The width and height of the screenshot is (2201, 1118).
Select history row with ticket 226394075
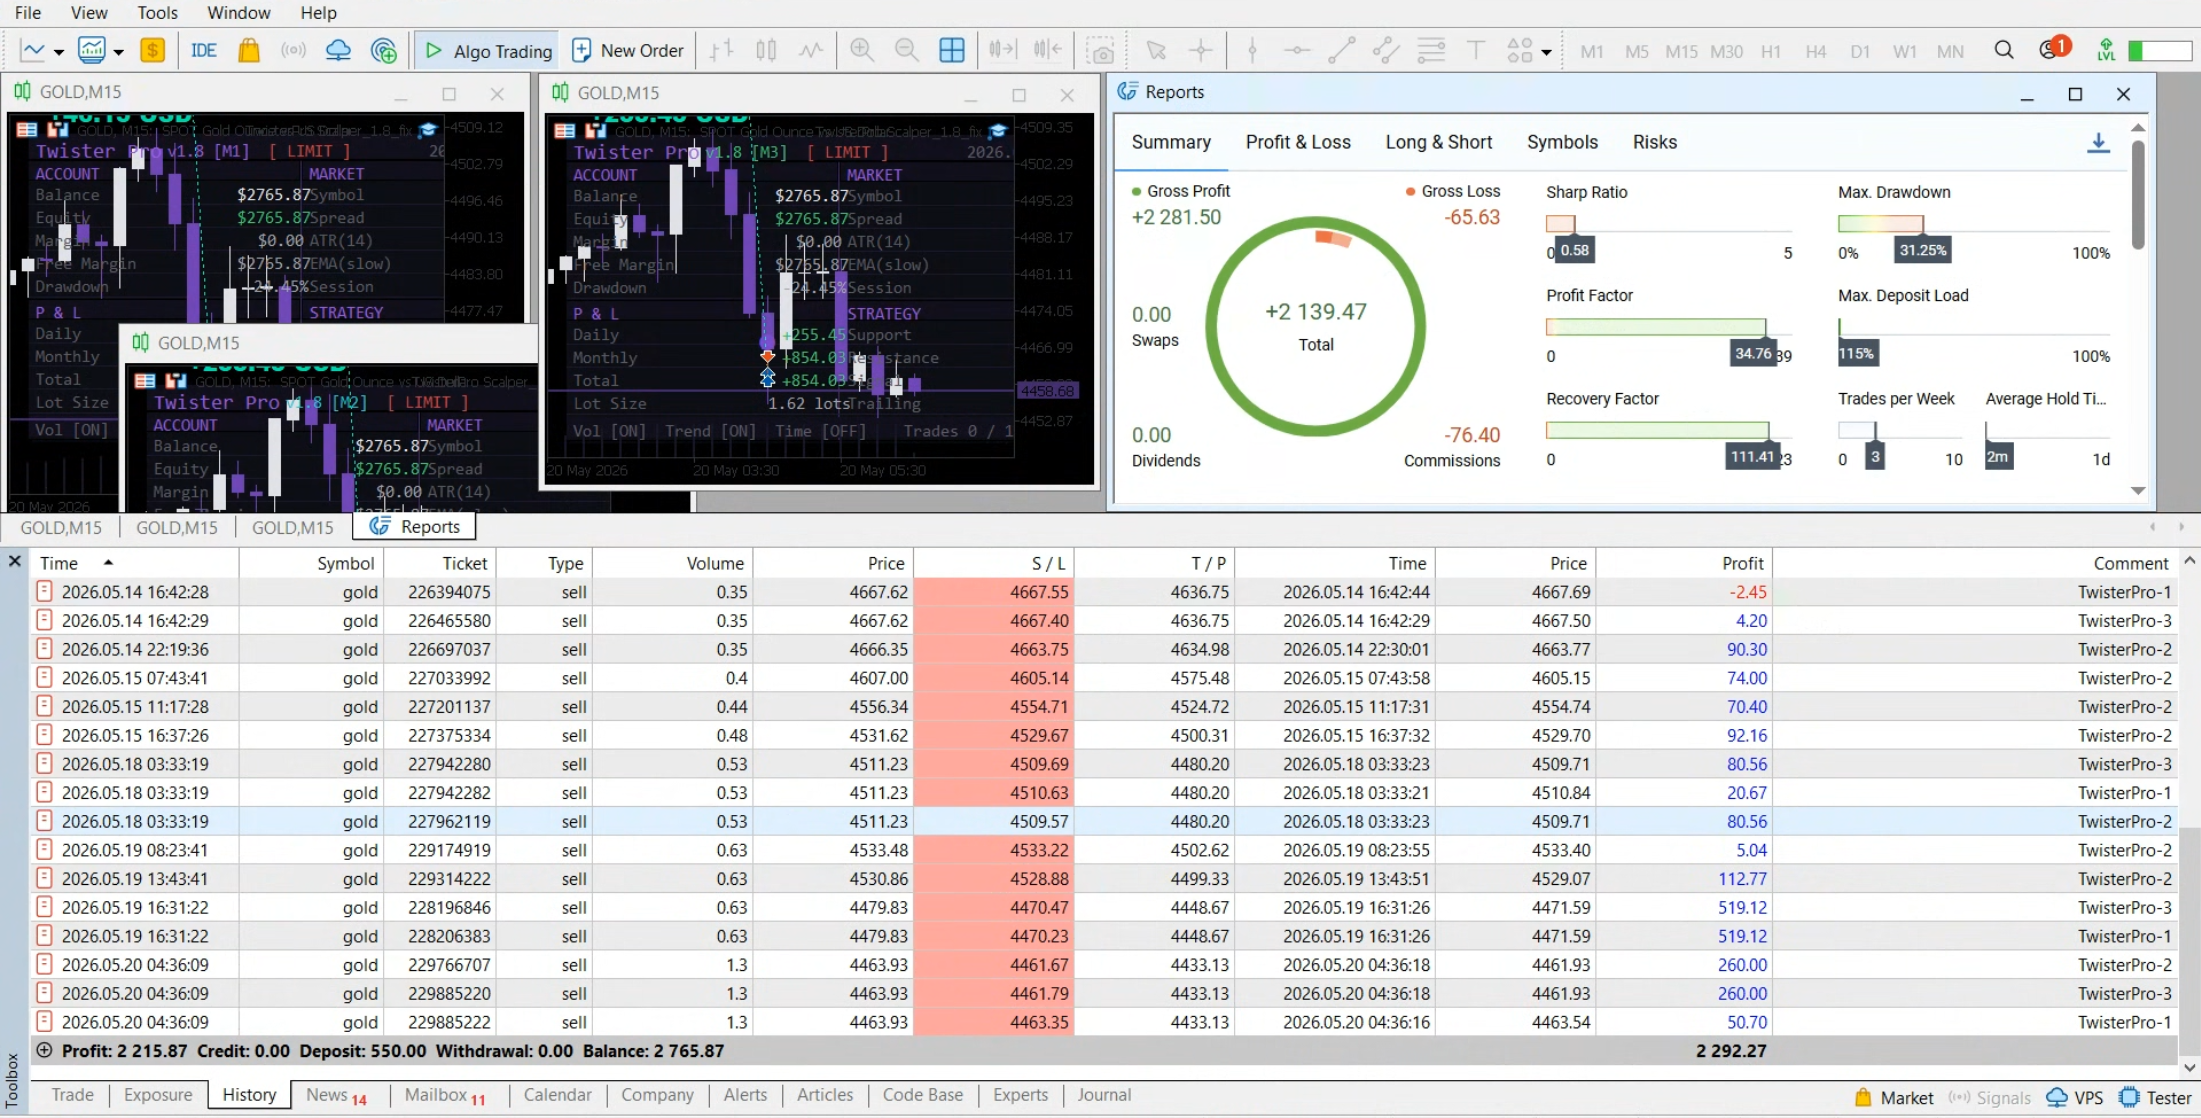pyautogui.click(x=1104, y=592)
